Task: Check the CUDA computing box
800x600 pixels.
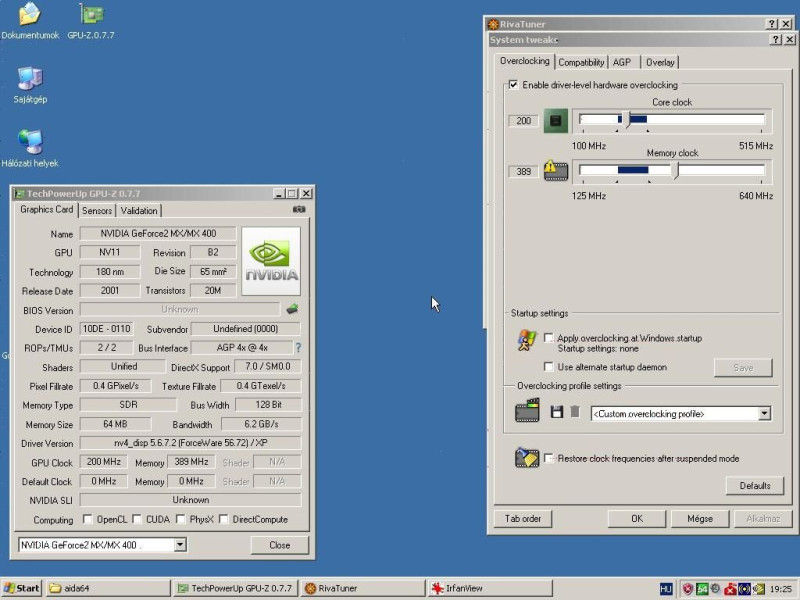Action: pos(137,519)
